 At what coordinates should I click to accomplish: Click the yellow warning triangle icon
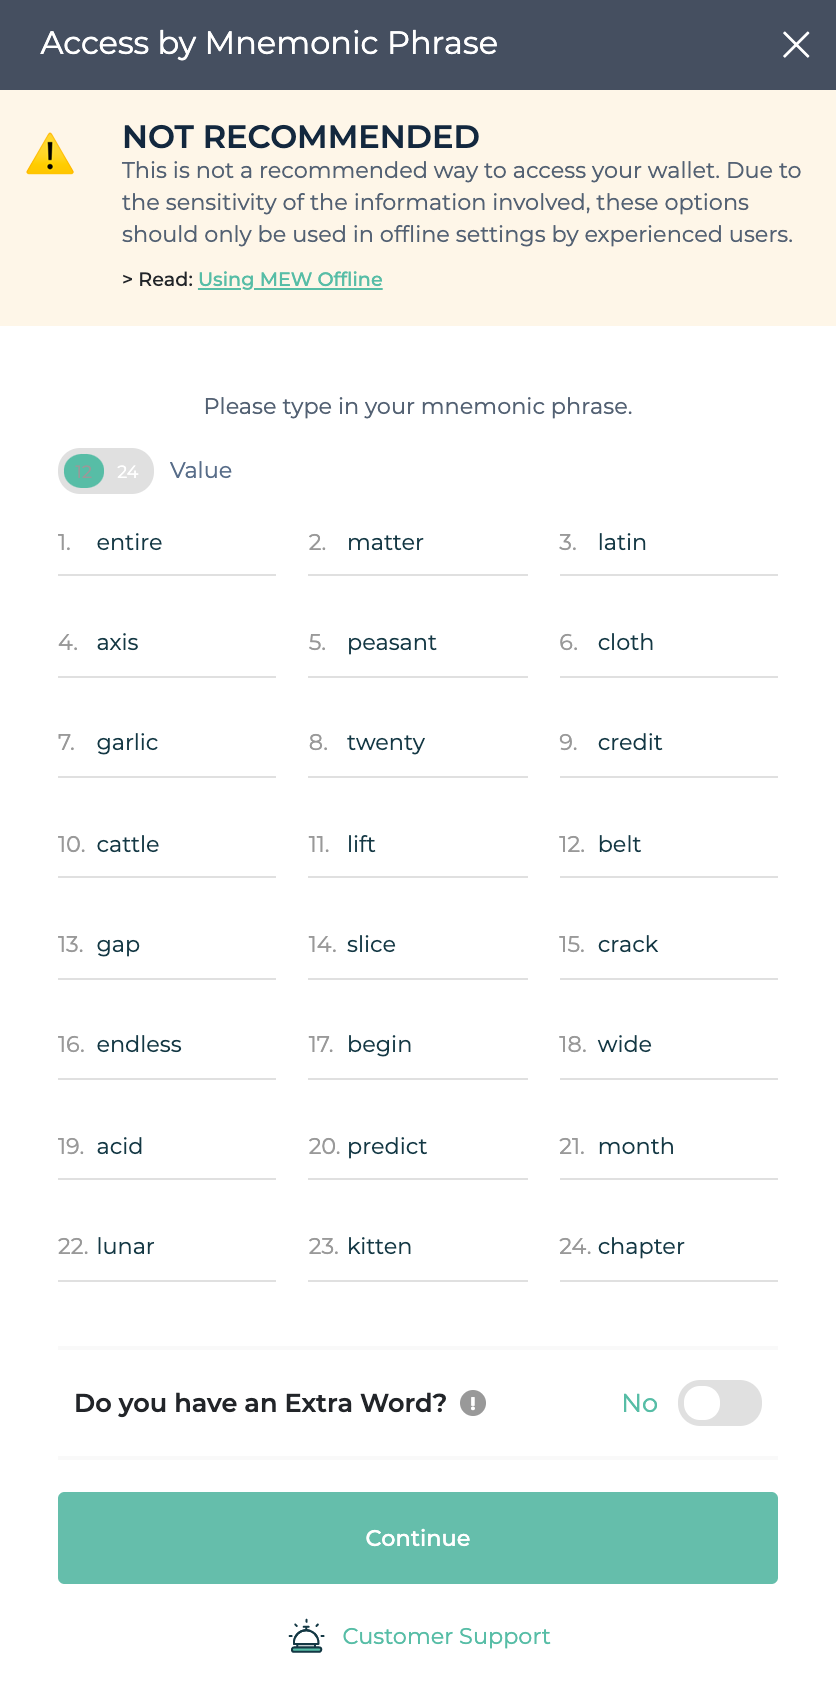(50, 154)
